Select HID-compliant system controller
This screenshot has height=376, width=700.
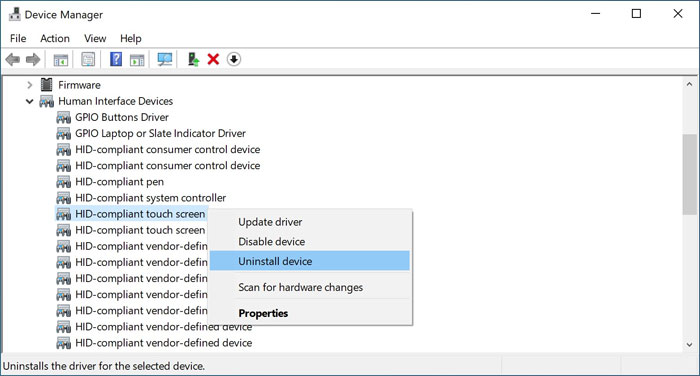pos(150,198)
